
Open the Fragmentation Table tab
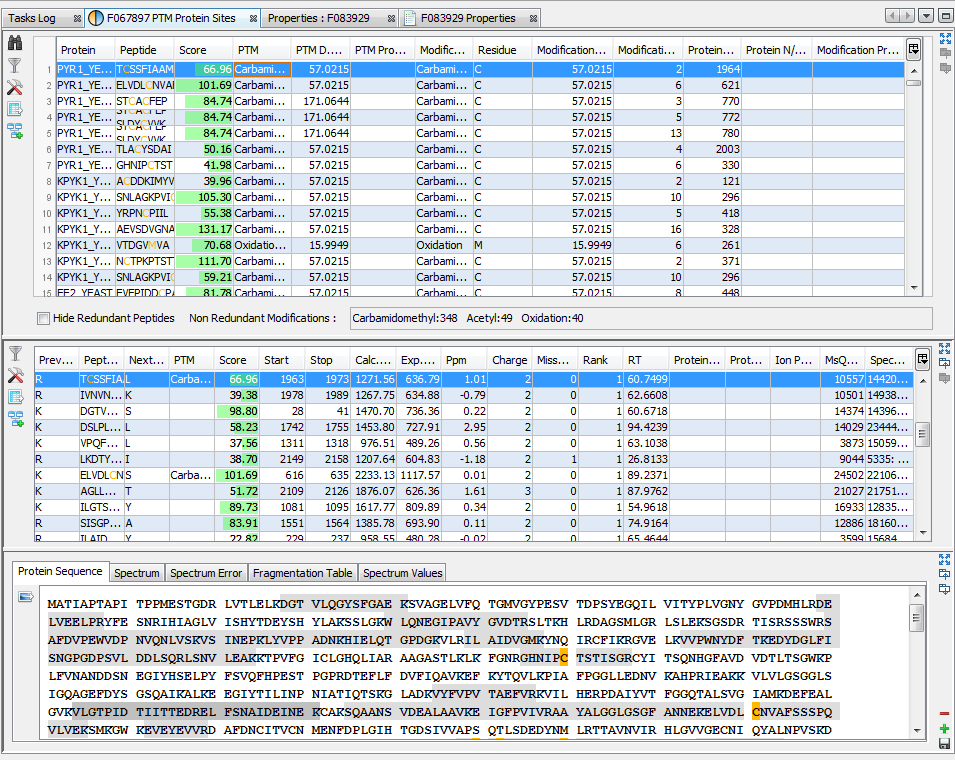pyautogui.click(x=302, y=573)
